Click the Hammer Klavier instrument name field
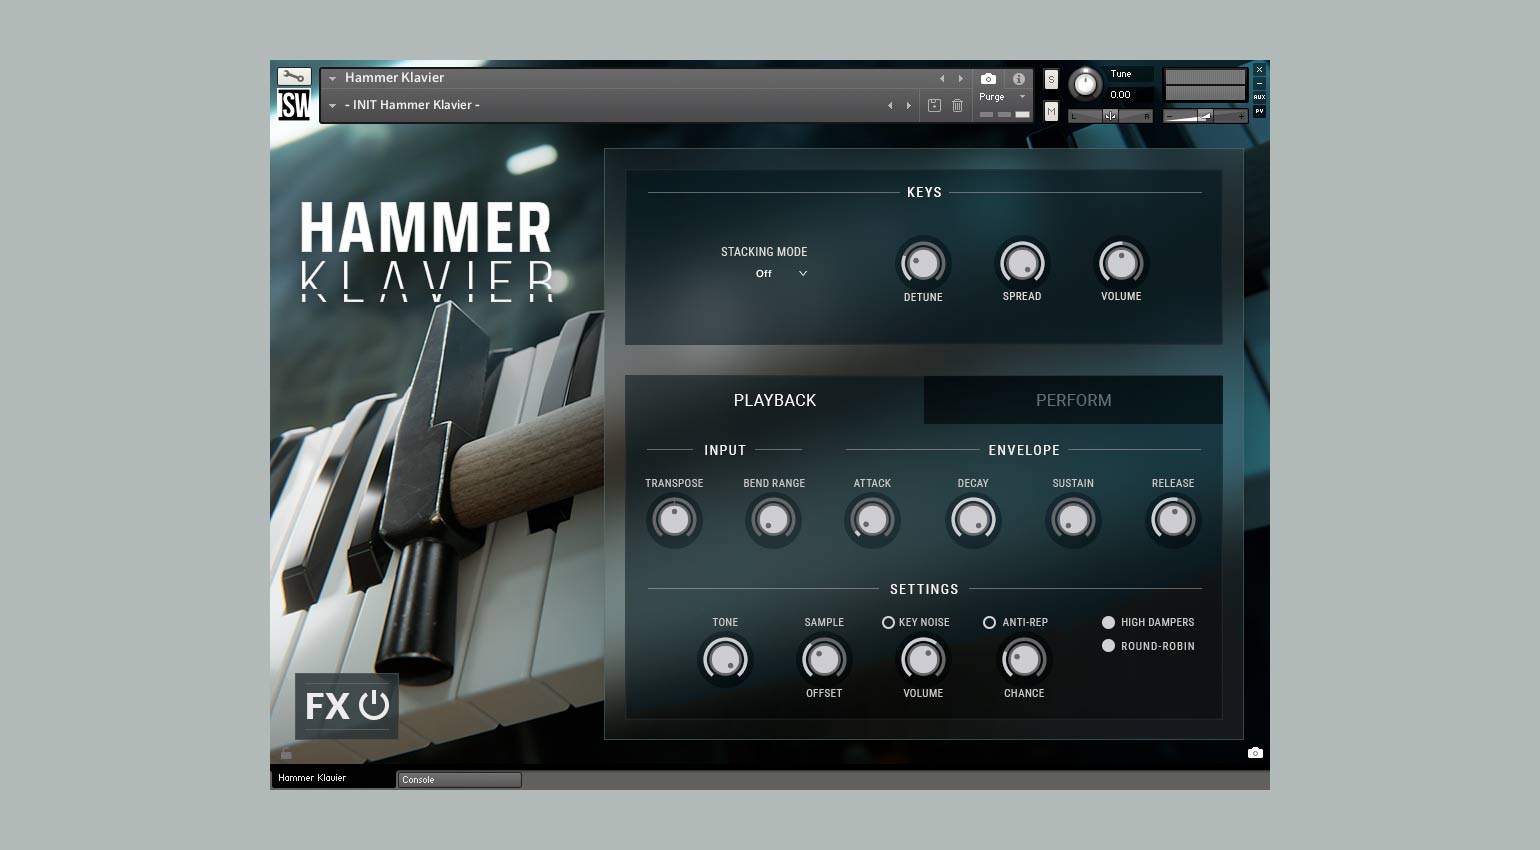 pyautogui.click(x=395, y=78)
